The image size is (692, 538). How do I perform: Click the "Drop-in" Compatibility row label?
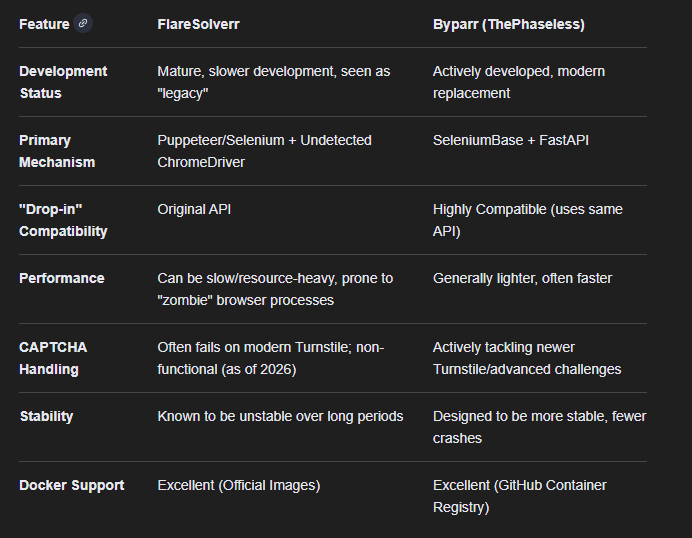point(63,220)
